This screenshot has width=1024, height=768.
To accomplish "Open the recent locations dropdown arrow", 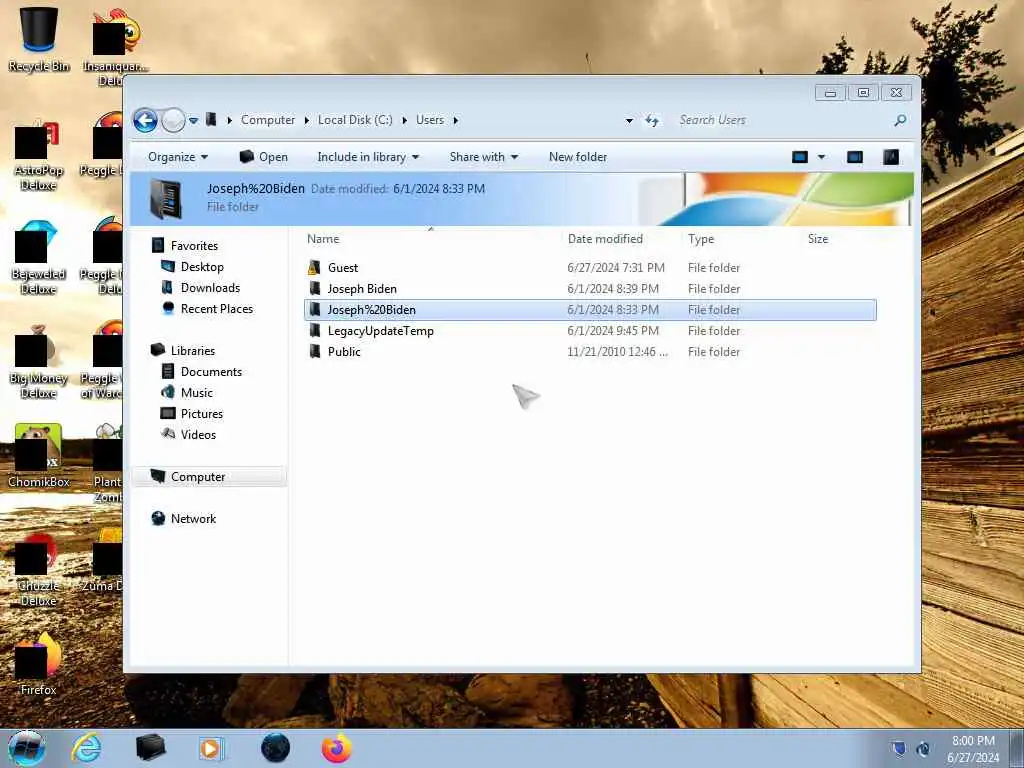I will coord(193,121).
